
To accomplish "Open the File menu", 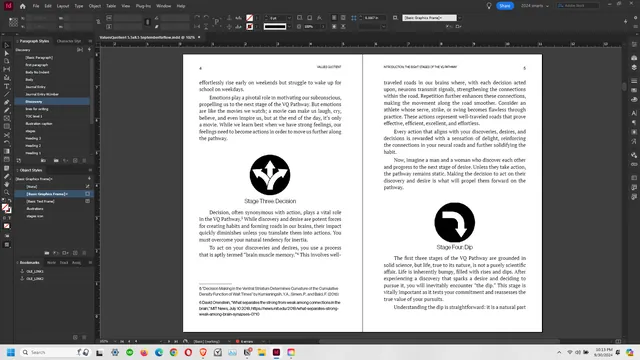I will tap(36, 6).
